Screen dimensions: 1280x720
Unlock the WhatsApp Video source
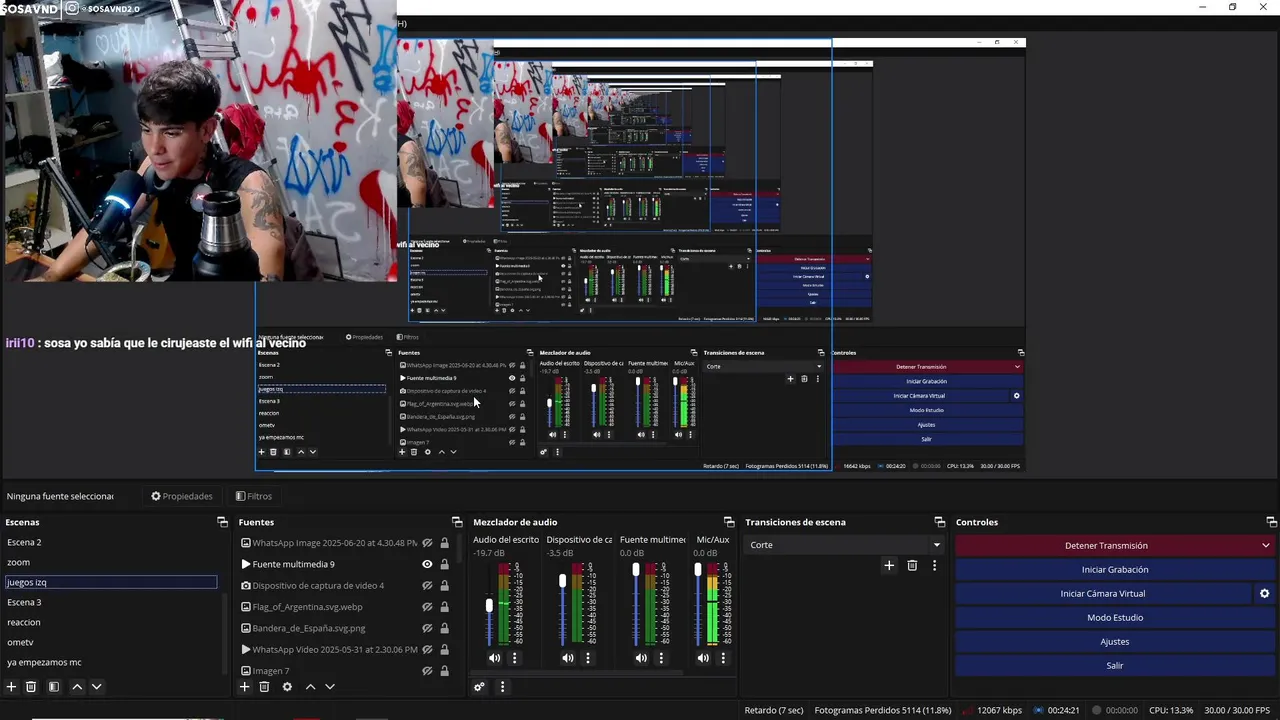click(444, 650)
